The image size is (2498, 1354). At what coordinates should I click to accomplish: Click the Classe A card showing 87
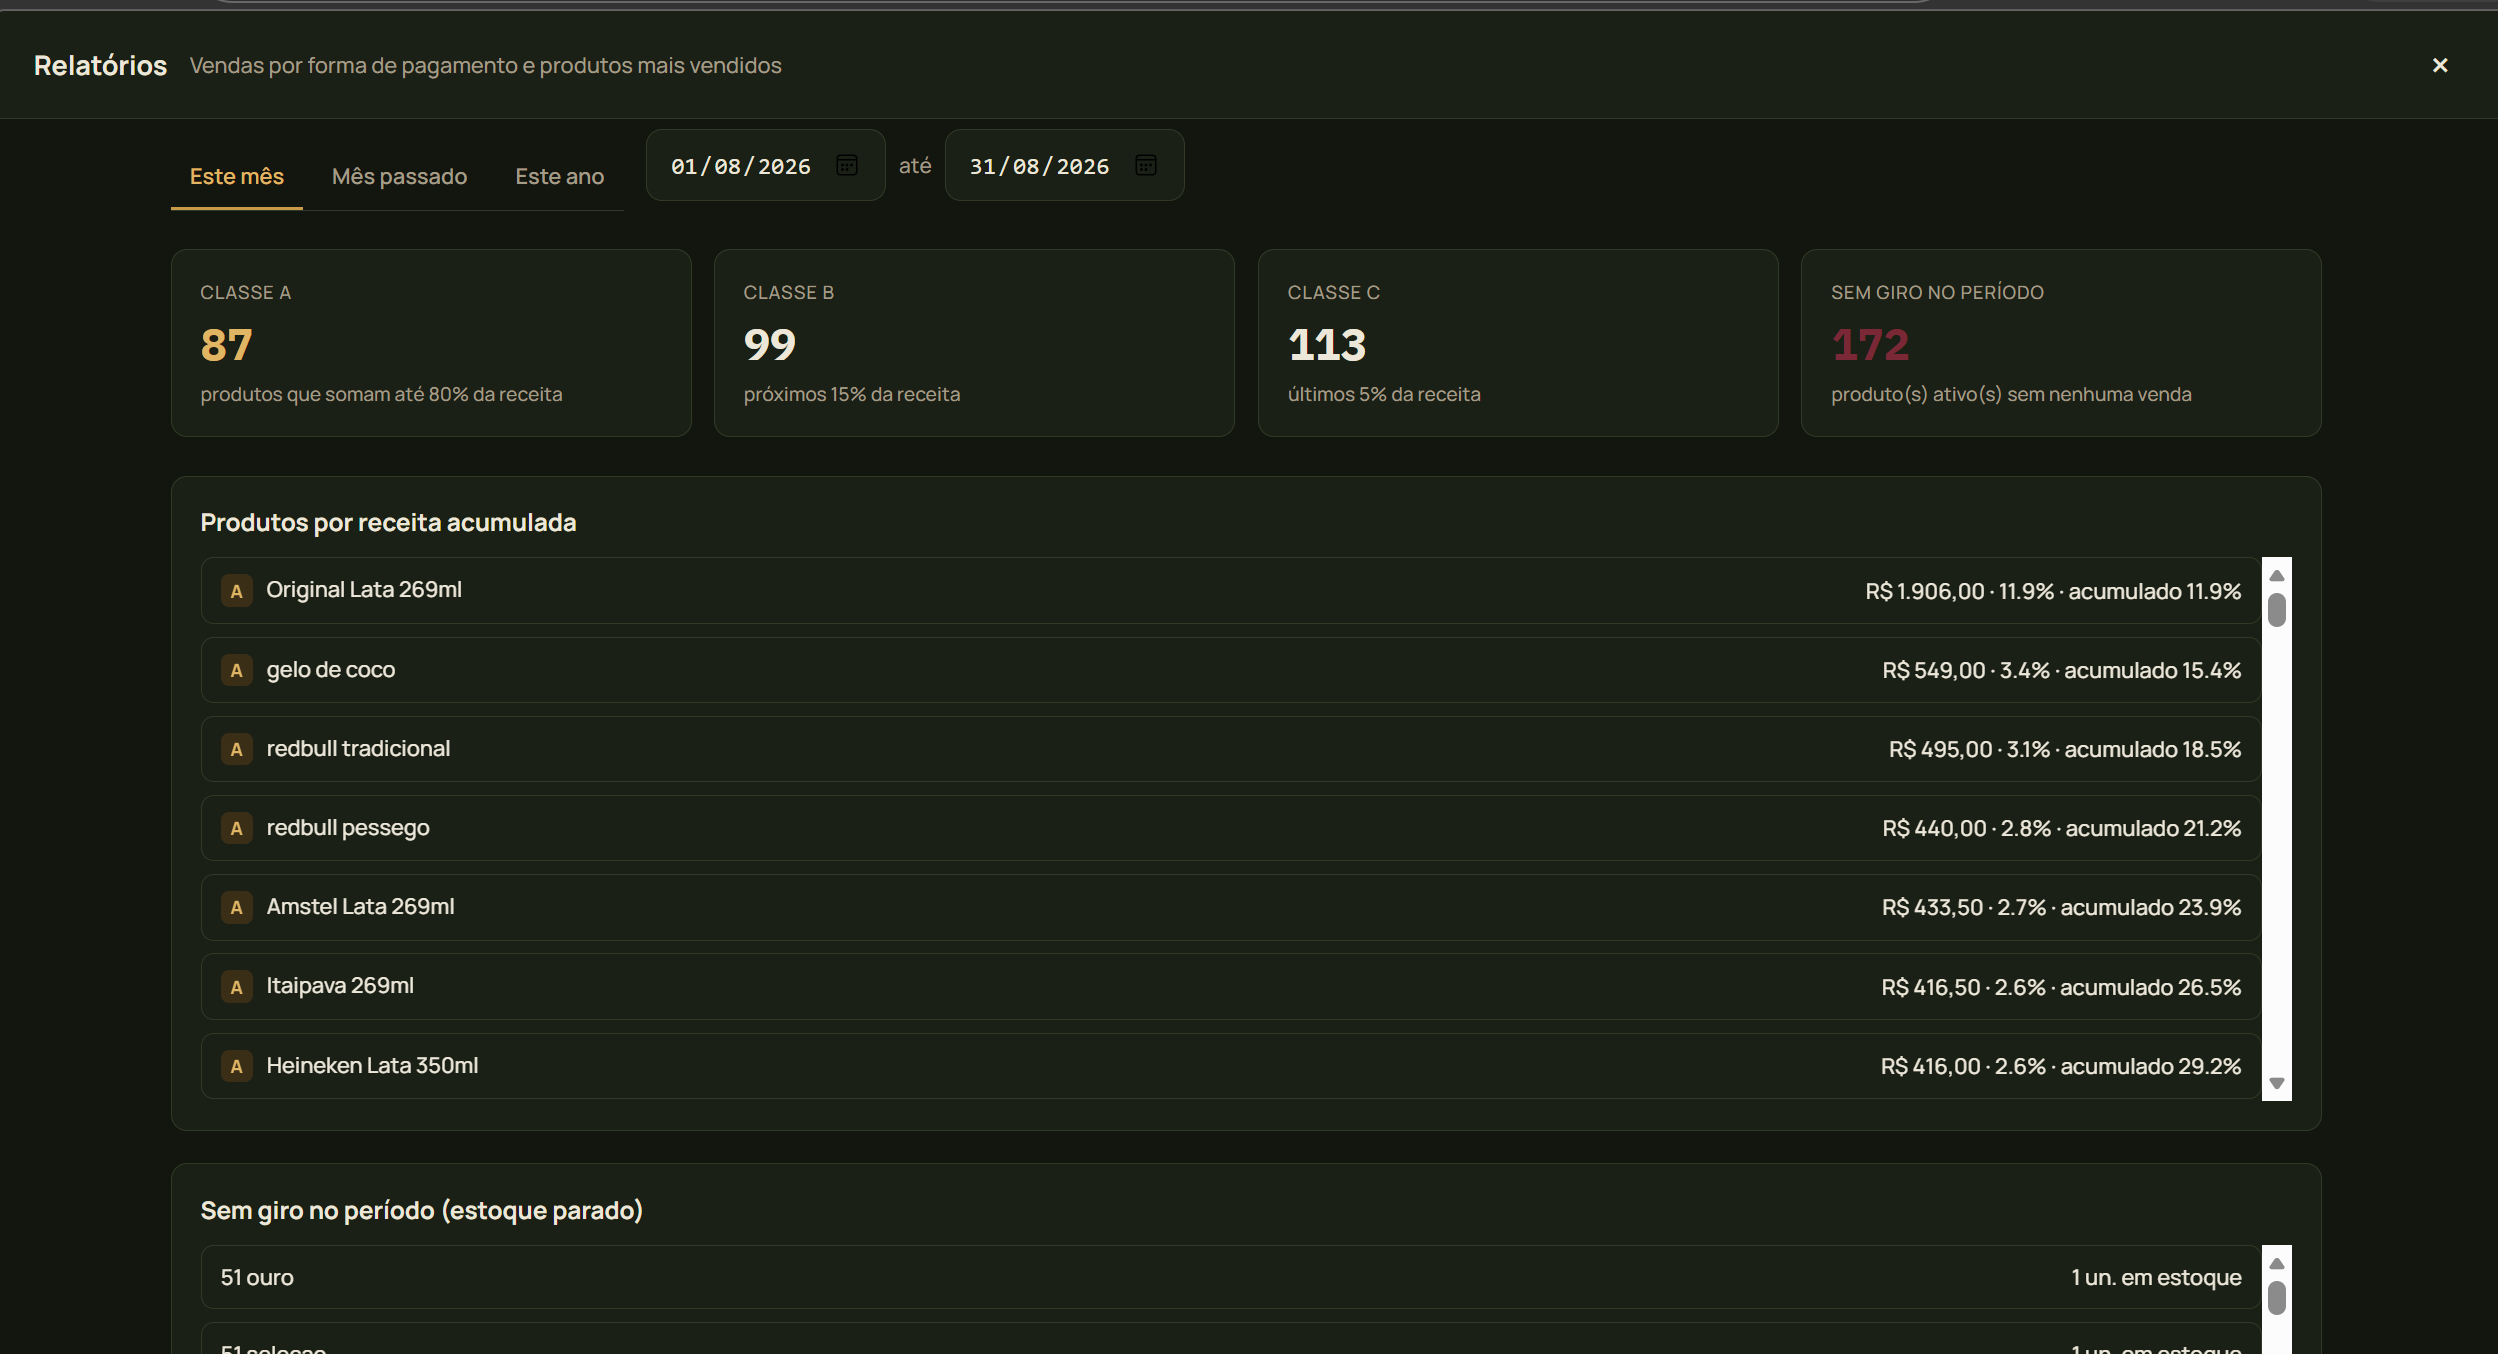431,343
